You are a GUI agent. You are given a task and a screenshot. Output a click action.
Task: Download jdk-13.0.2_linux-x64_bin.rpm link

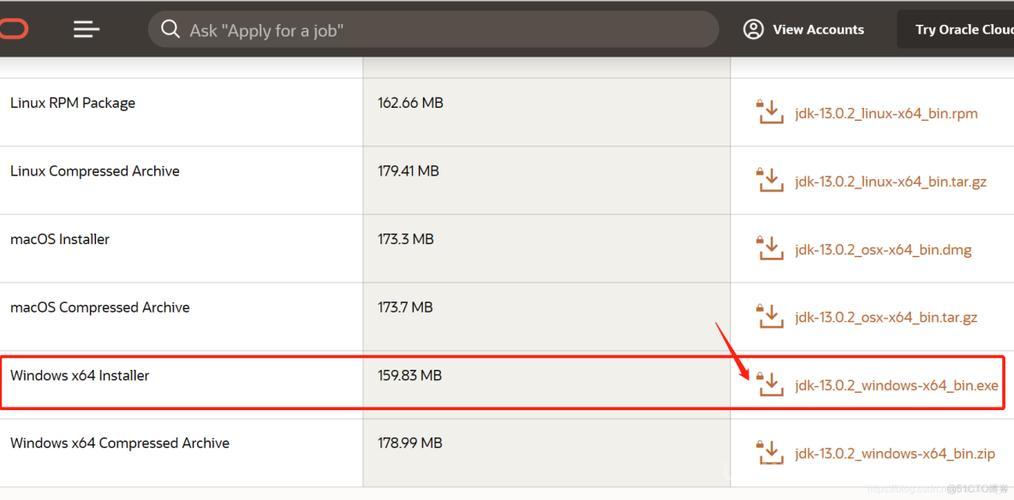[x=886, y=114]
